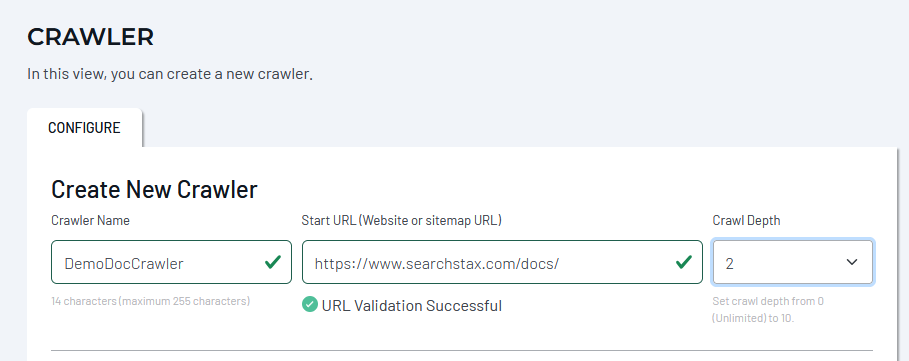Focus the Crawler Name input with DemoDocCrawler

pyautogui.click(x=171, y=262)
